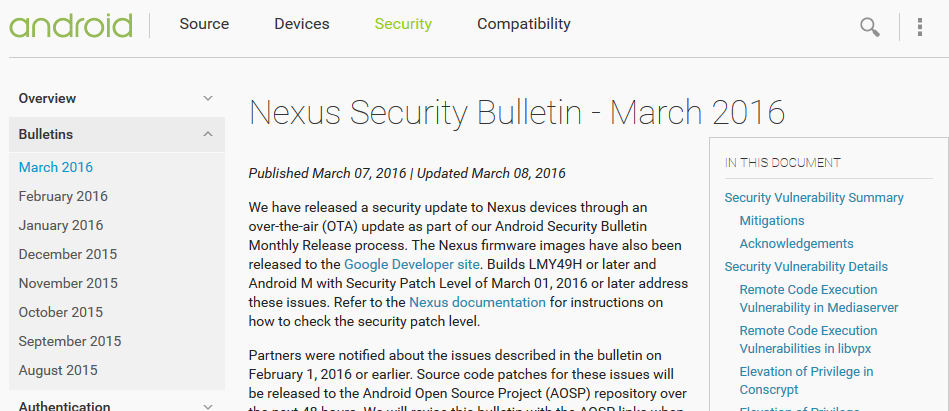Switch to the Source tab
949x411 pixels.
pyautogui.click(x=204, y=24)
